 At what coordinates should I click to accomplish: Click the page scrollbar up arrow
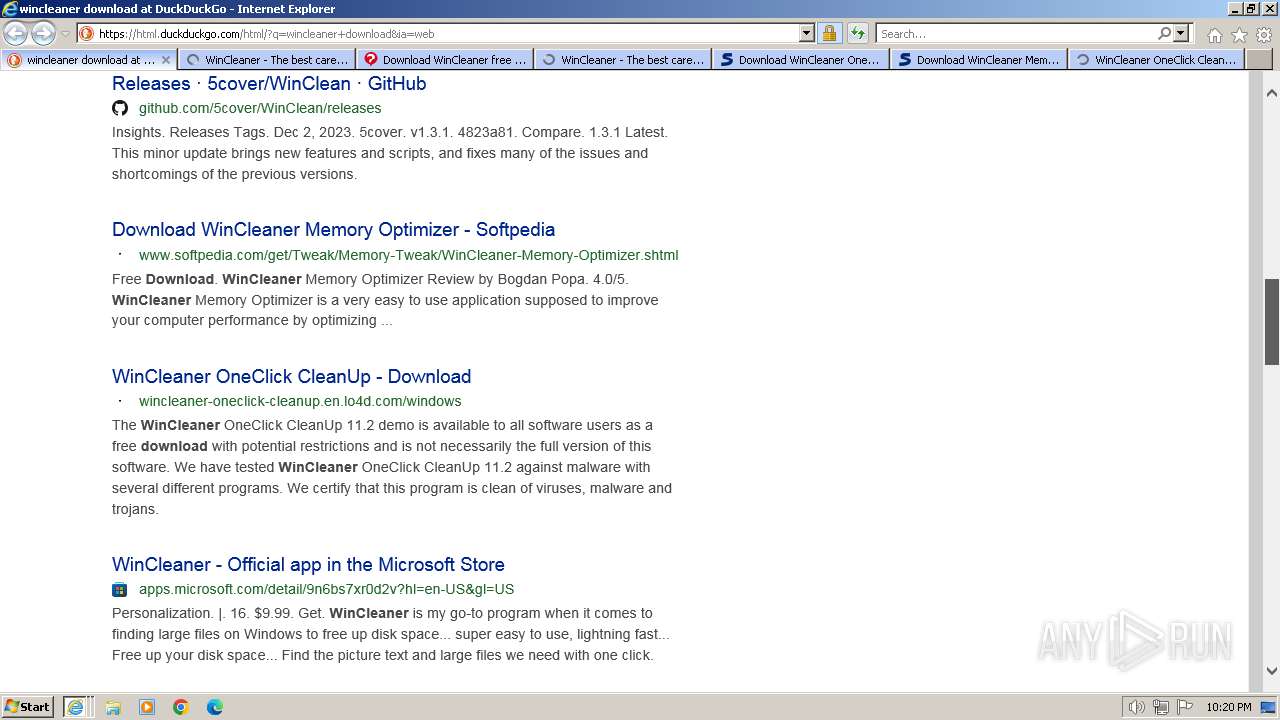click(1272, 93)
